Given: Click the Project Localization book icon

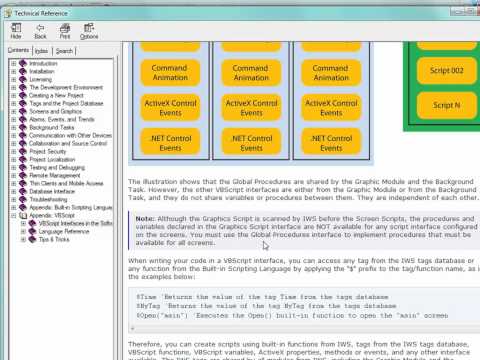Looking at the screenshot, I should (23, 159).
